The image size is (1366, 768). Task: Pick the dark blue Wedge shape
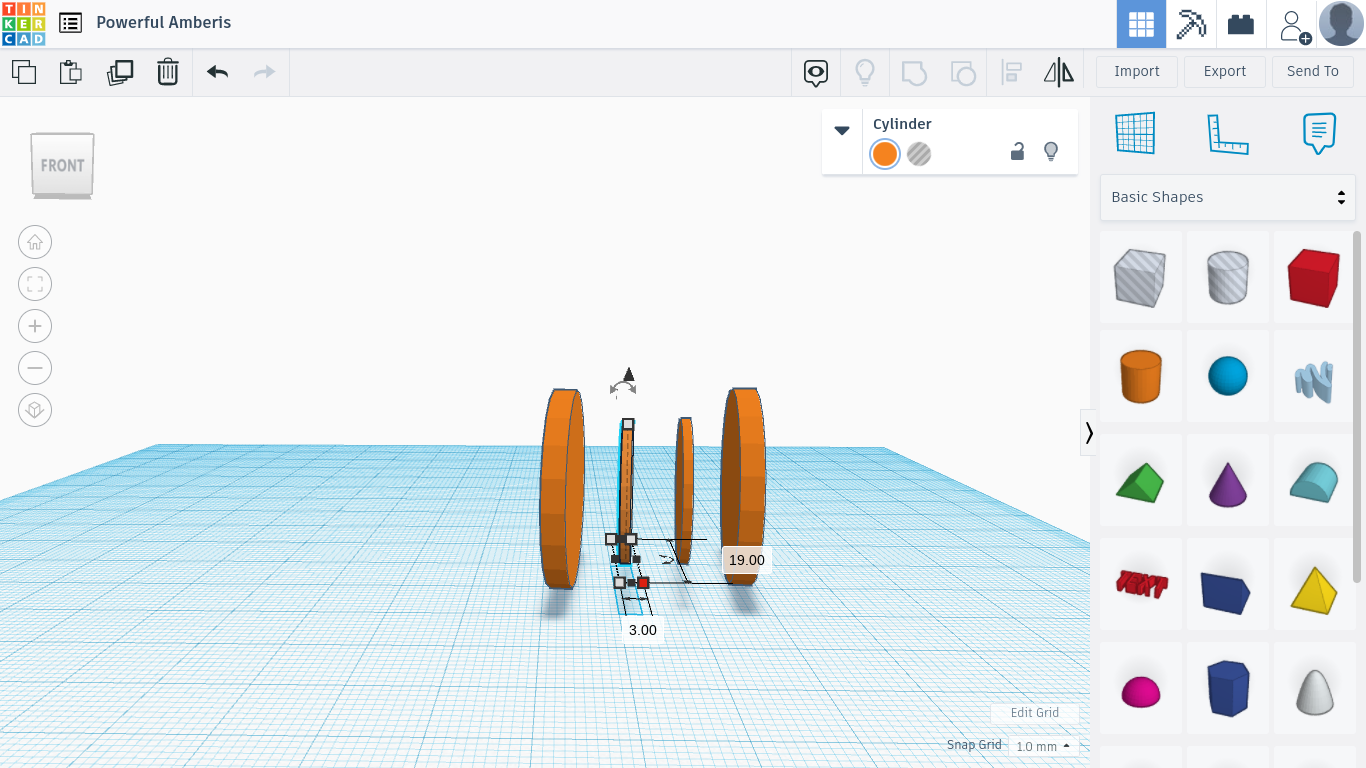pyautogui.click(x=1227, y=585)
